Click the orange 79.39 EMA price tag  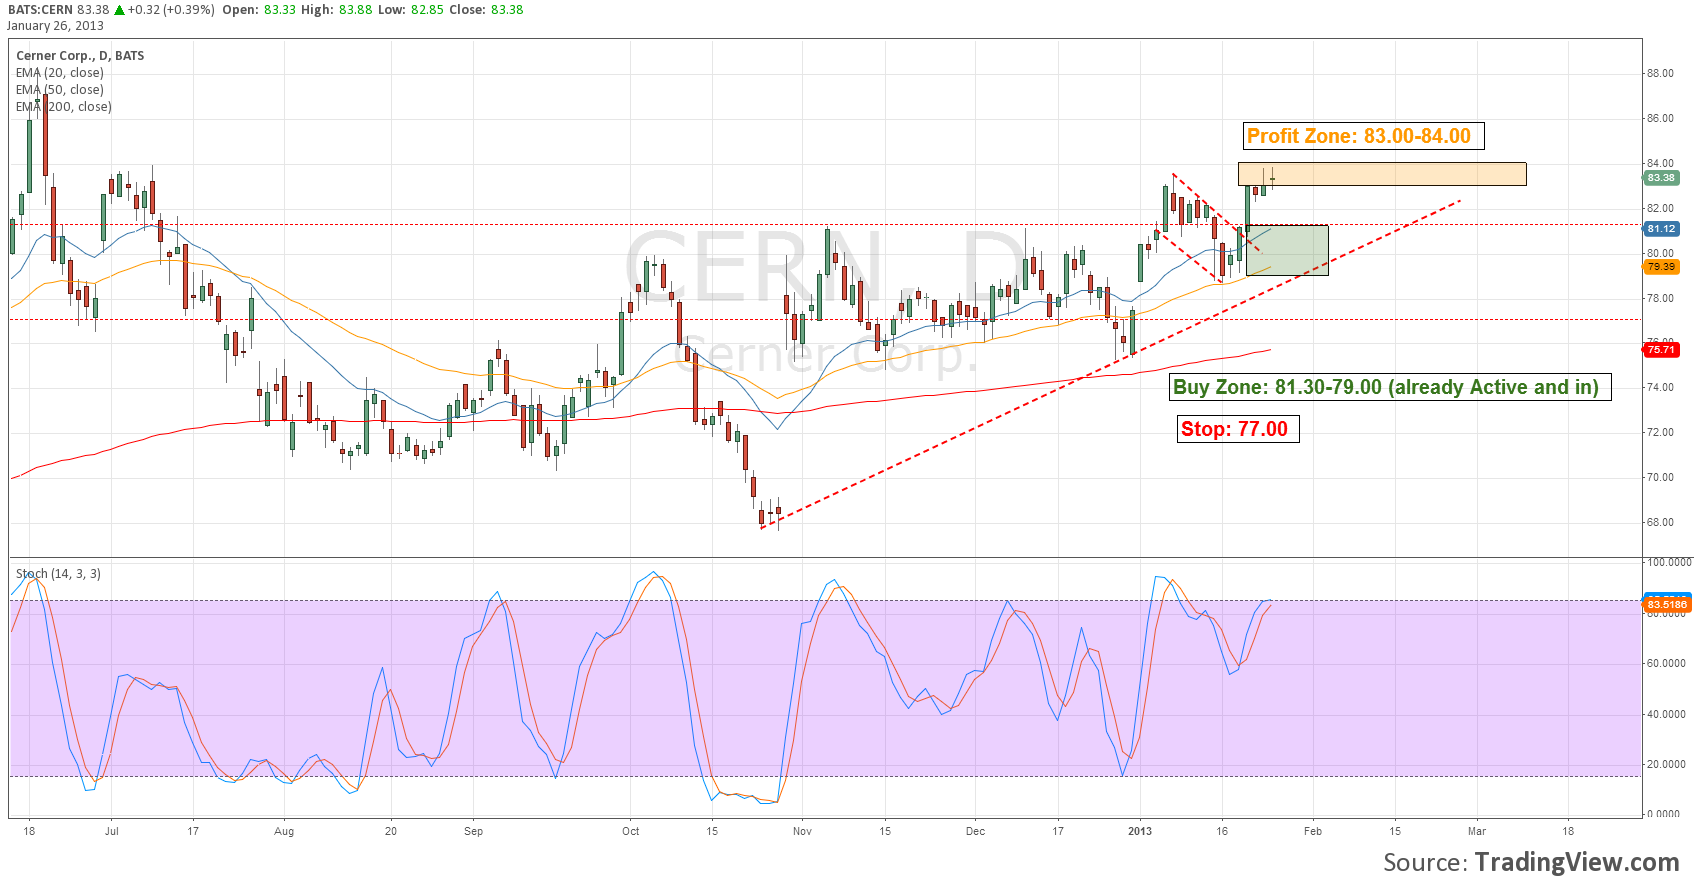point(1661,267)
